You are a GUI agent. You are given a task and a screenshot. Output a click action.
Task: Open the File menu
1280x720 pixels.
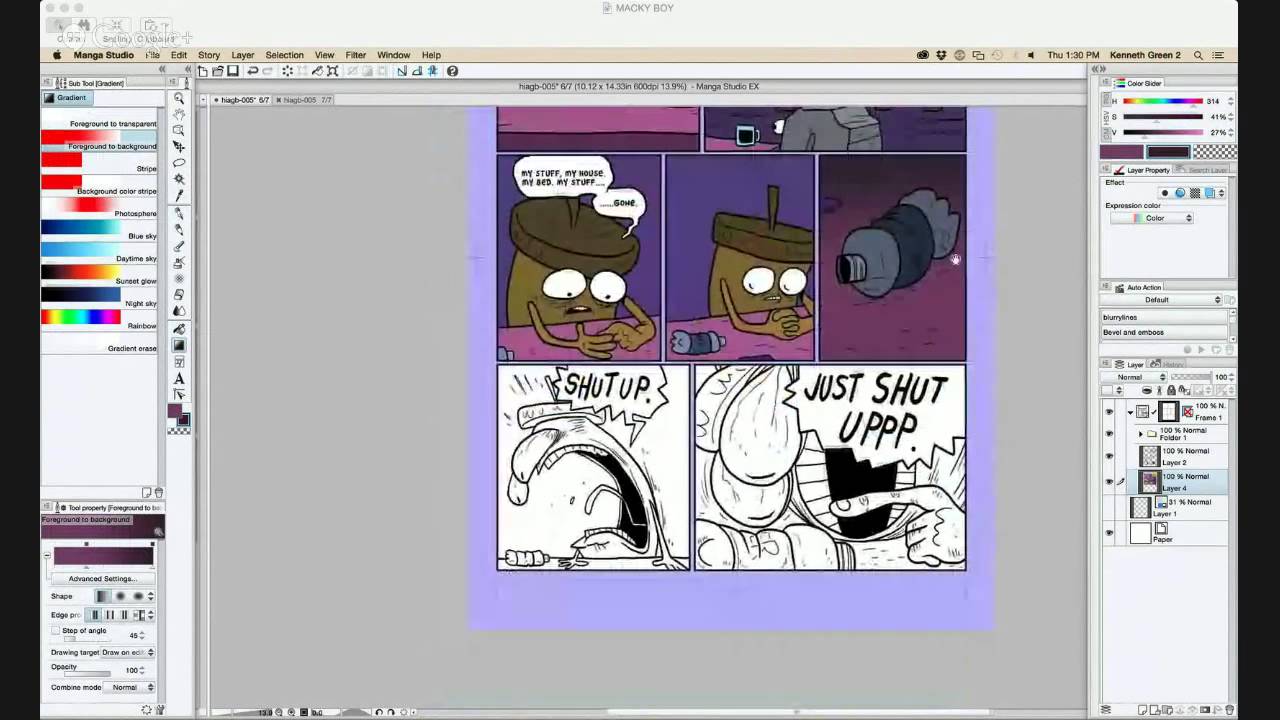tap(152, 55)
